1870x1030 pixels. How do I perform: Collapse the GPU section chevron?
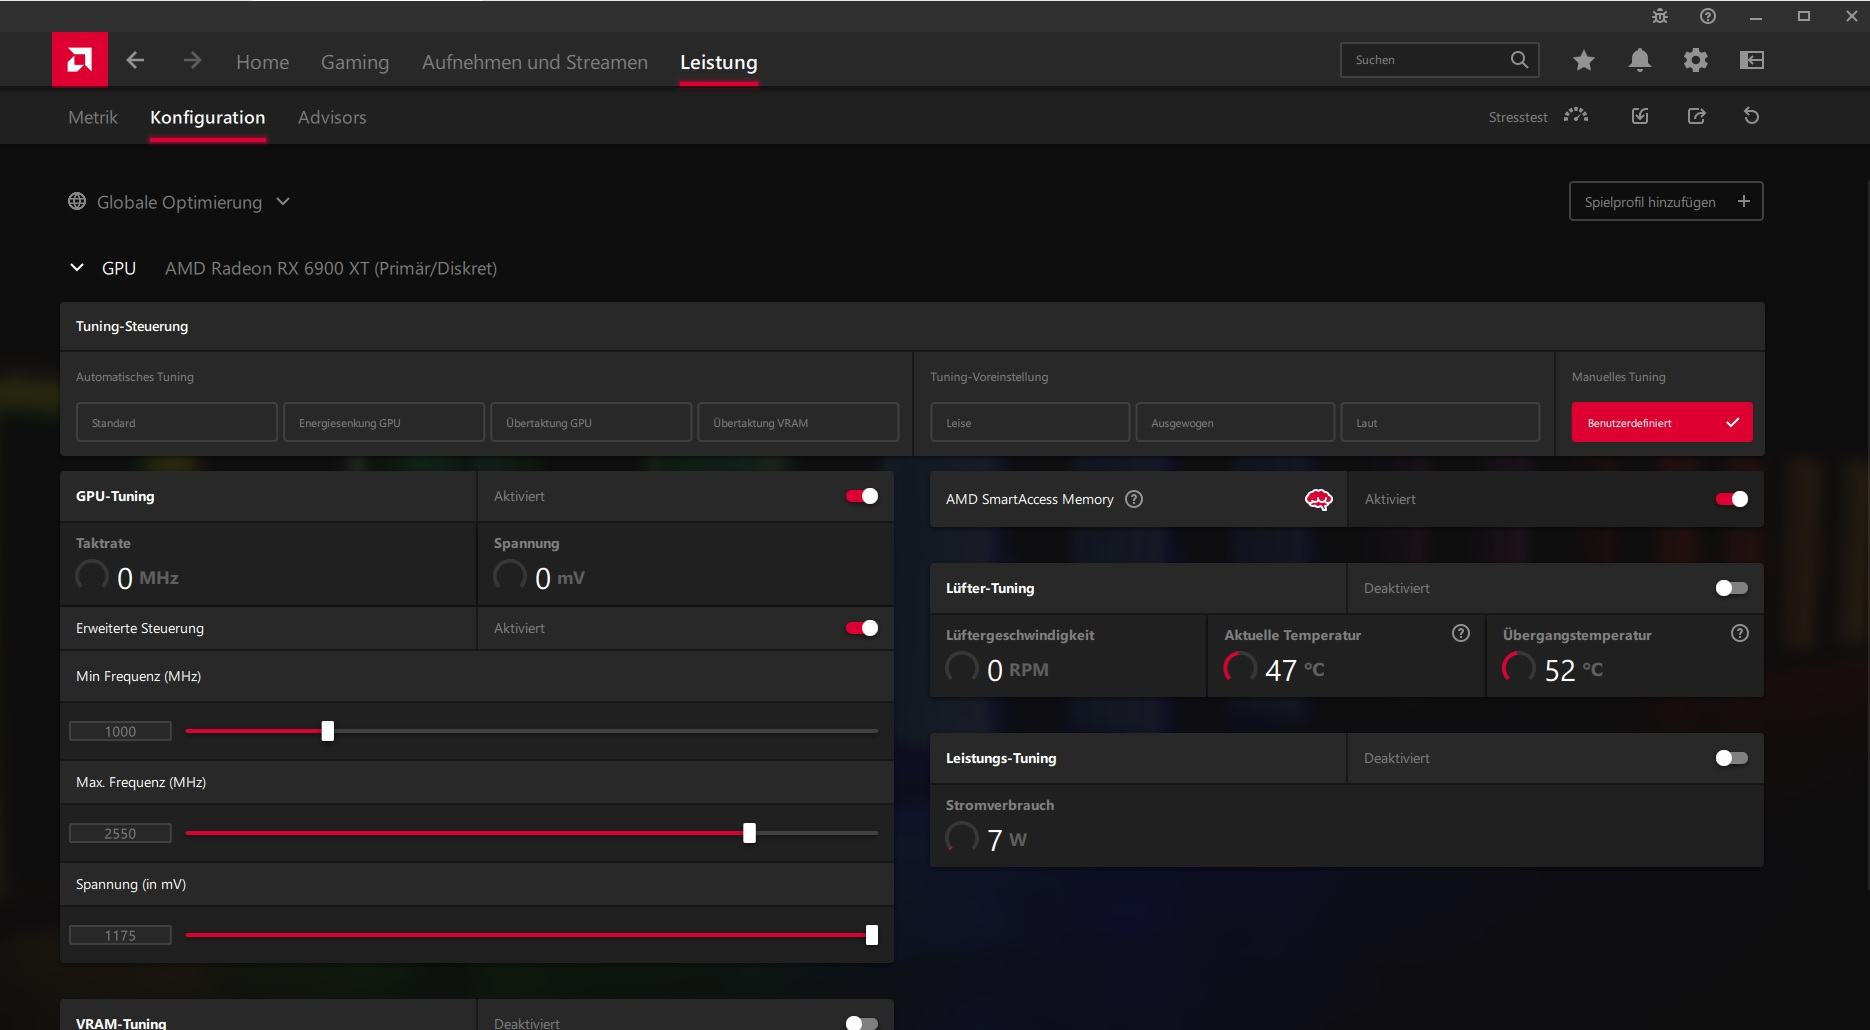(x=77, y=268)
